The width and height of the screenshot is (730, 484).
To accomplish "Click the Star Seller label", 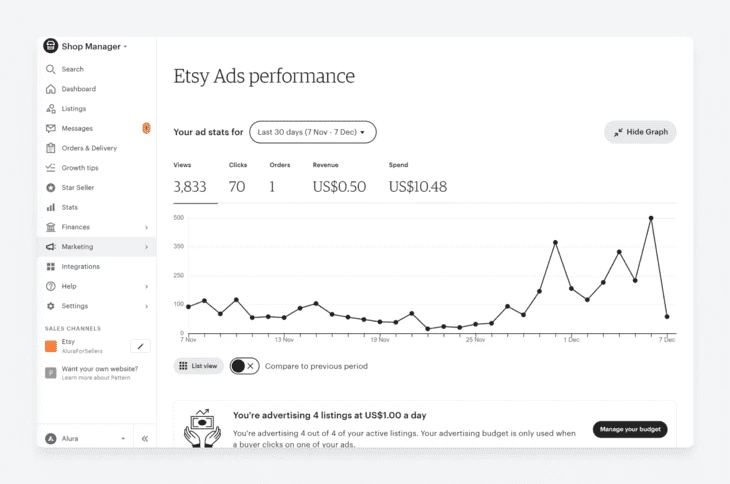I will point(78,188).
